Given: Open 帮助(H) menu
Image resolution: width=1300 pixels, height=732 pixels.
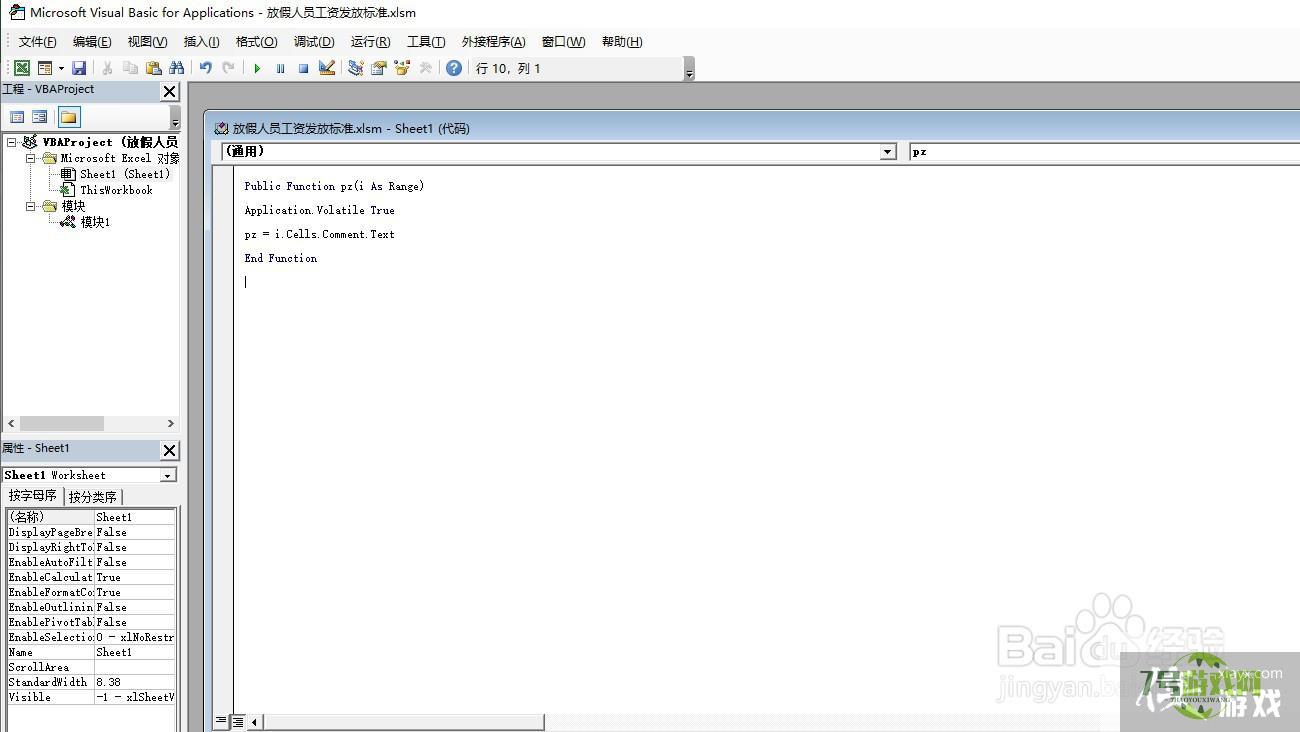Looking at the screenshot, I should [622, 41].
